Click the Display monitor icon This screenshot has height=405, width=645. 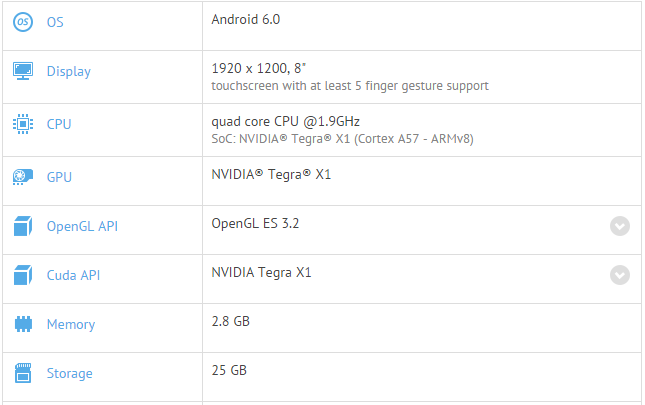[x=23, y=71]
